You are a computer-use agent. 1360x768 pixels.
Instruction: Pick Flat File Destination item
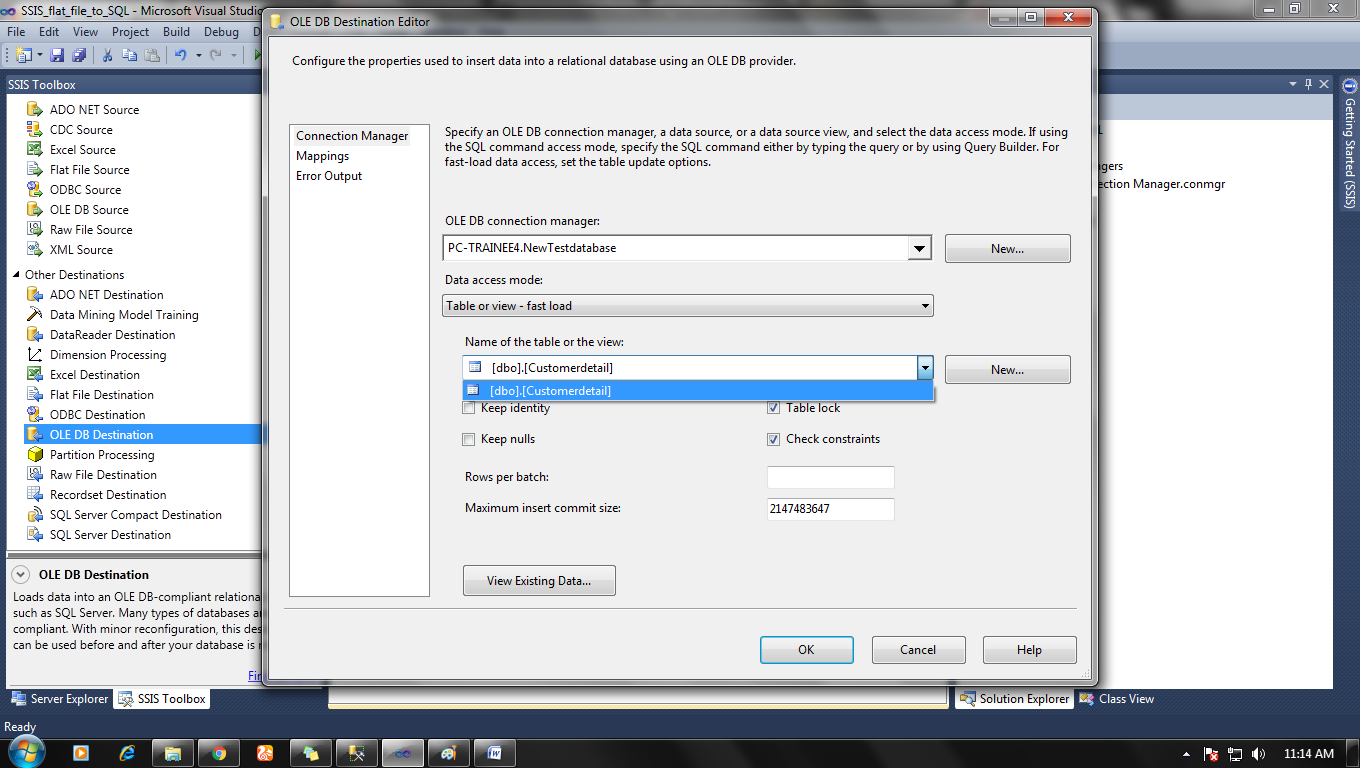(101, 395)
